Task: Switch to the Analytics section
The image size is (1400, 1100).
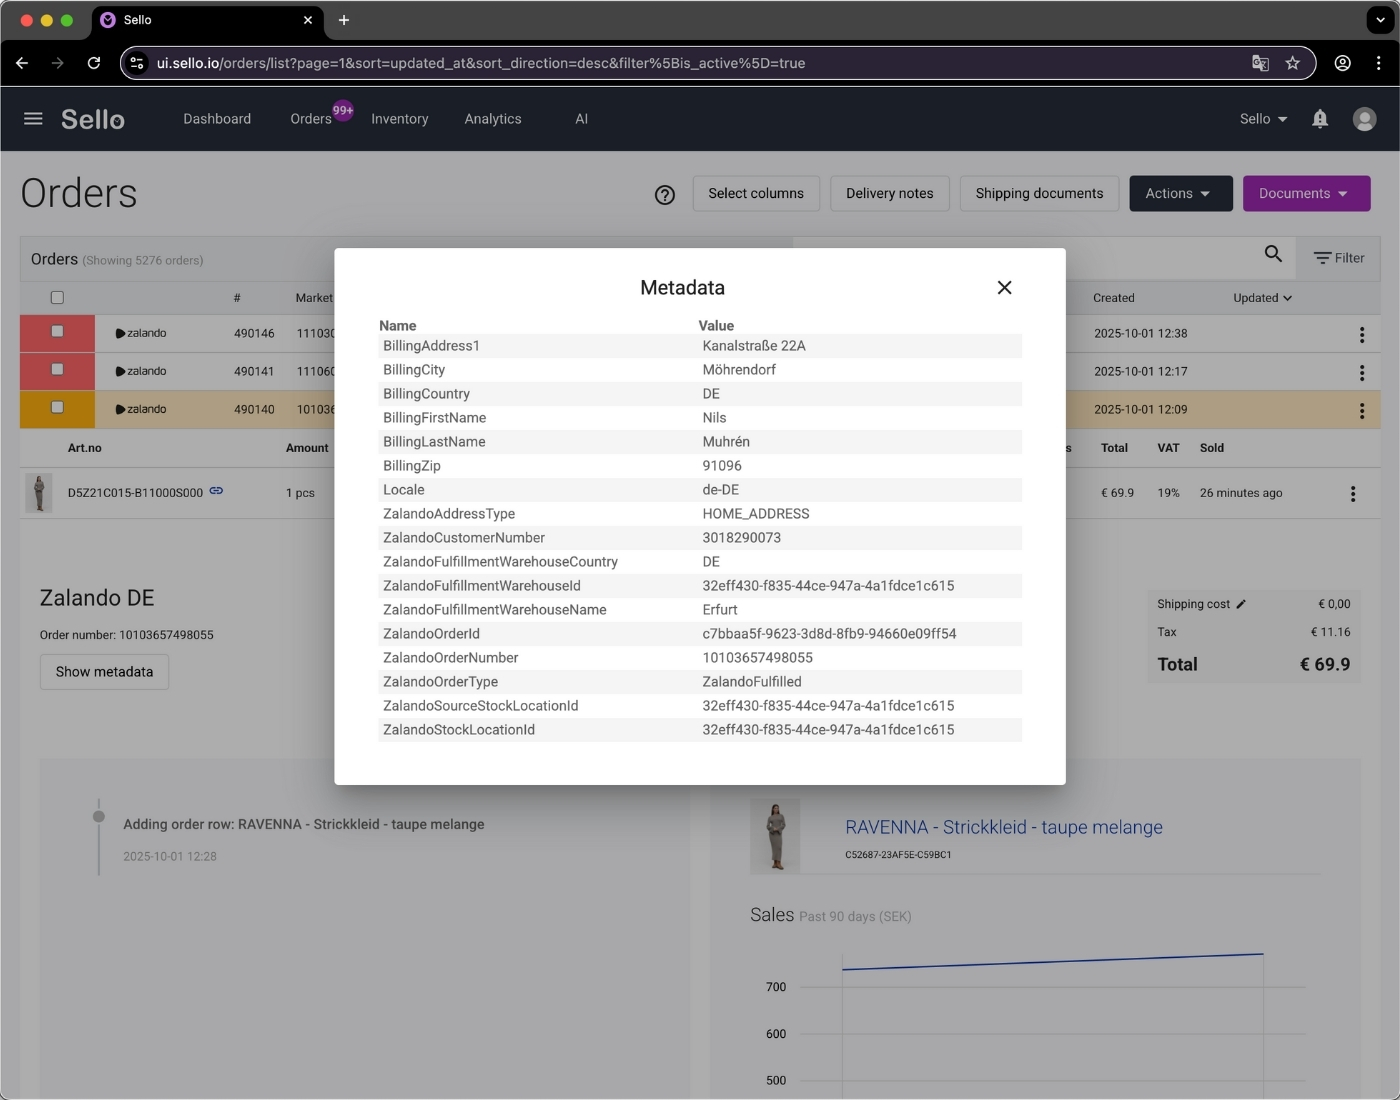Action: click(492, 118)
